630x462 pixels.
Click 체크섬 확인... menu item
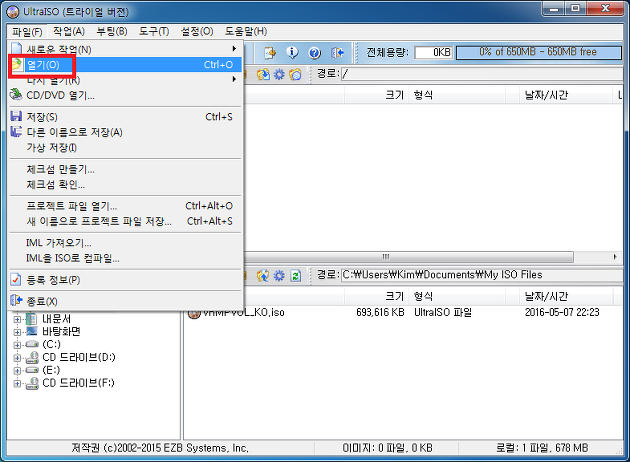(x=125, y=184)
